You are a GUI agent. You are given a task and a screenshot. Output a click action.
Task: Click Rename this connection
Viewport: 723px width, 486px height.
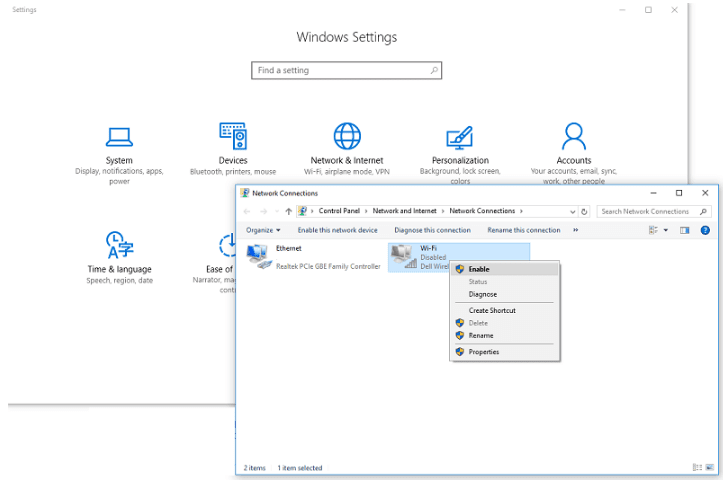coord(524,230)
